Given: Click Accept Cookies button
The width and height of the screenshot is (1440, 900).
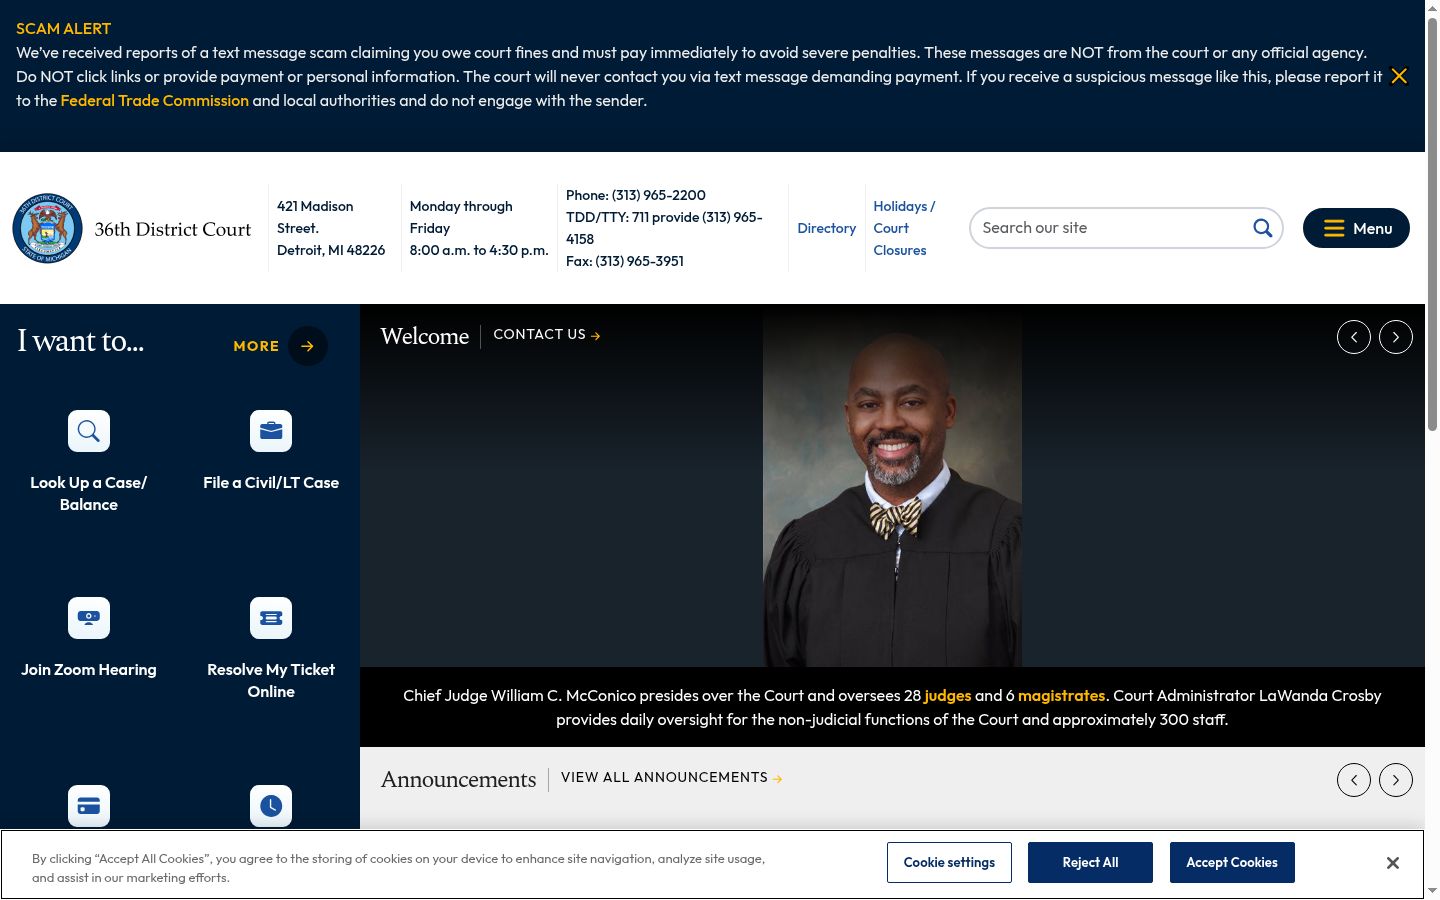Looking at the screenshot, I should point(1232,862).
